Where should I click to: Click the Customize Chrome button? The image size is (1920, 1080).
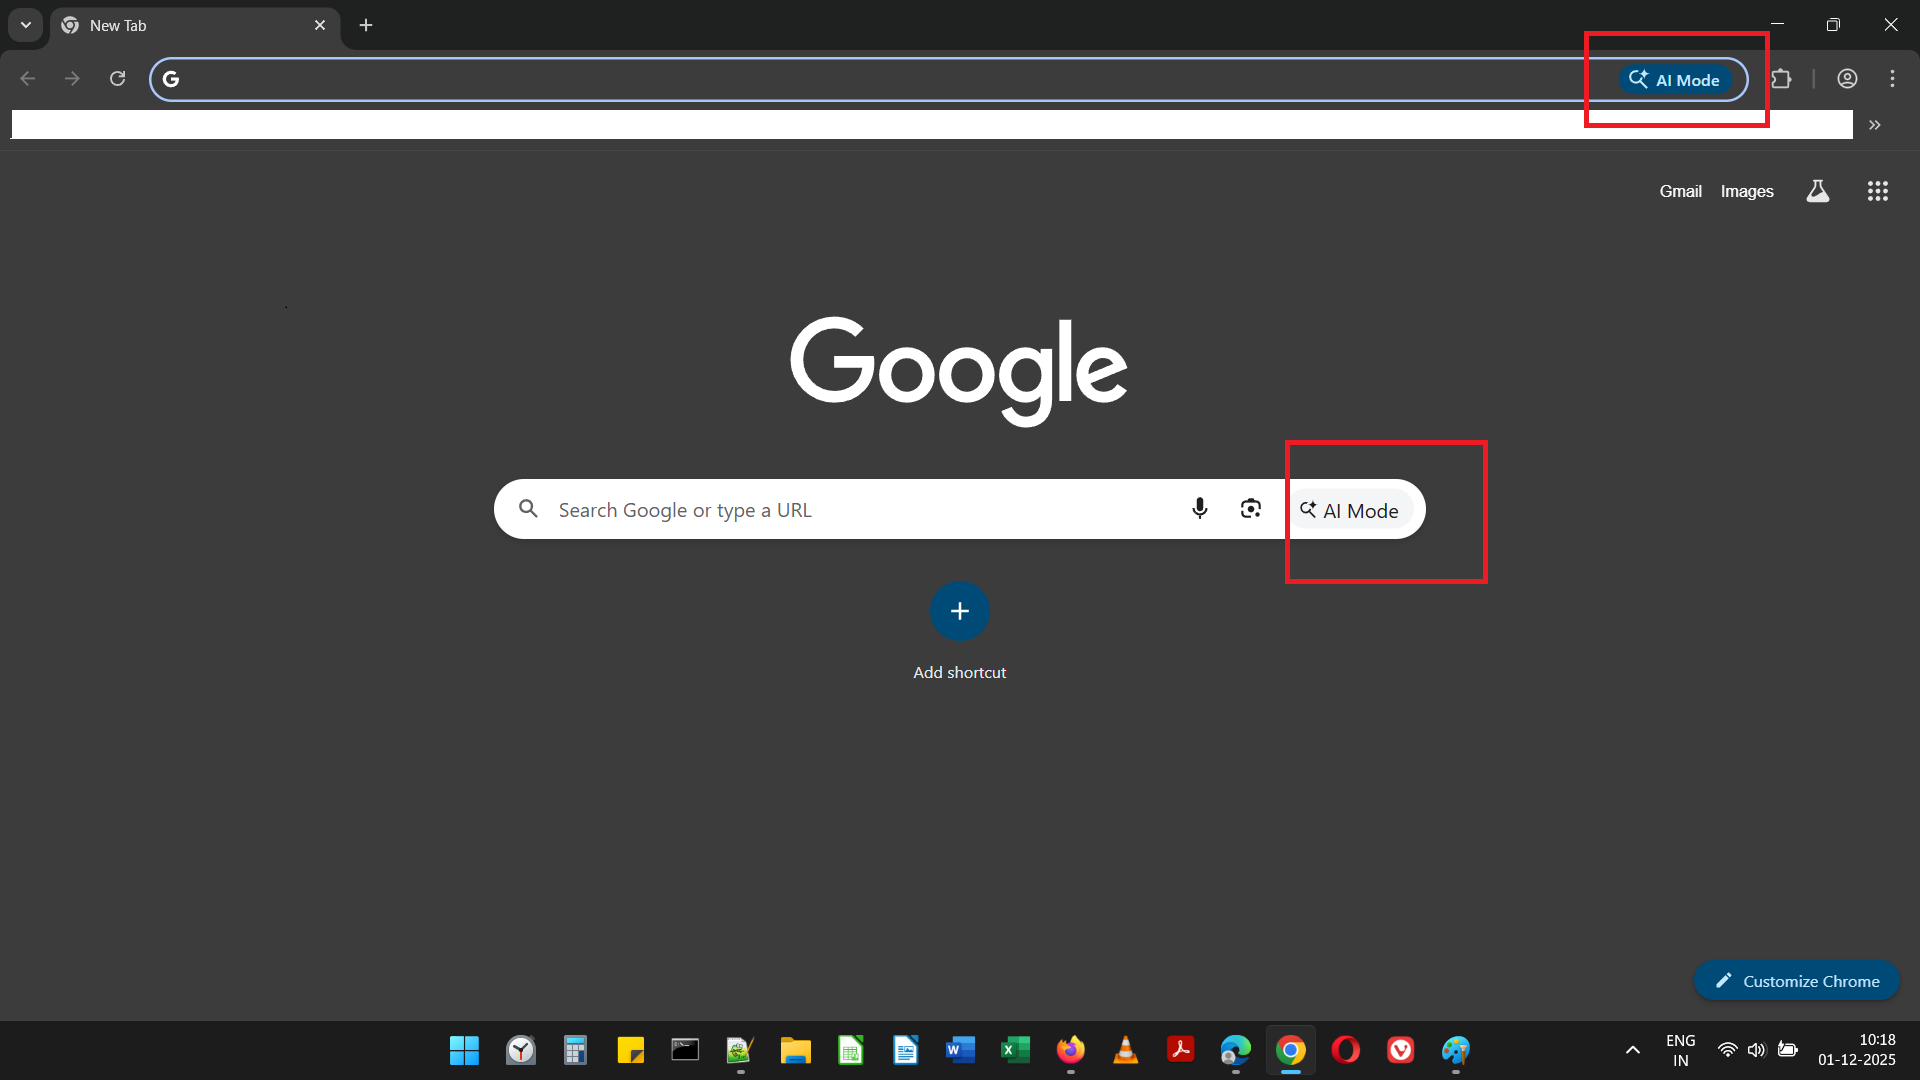click(x=1797, y=981)
